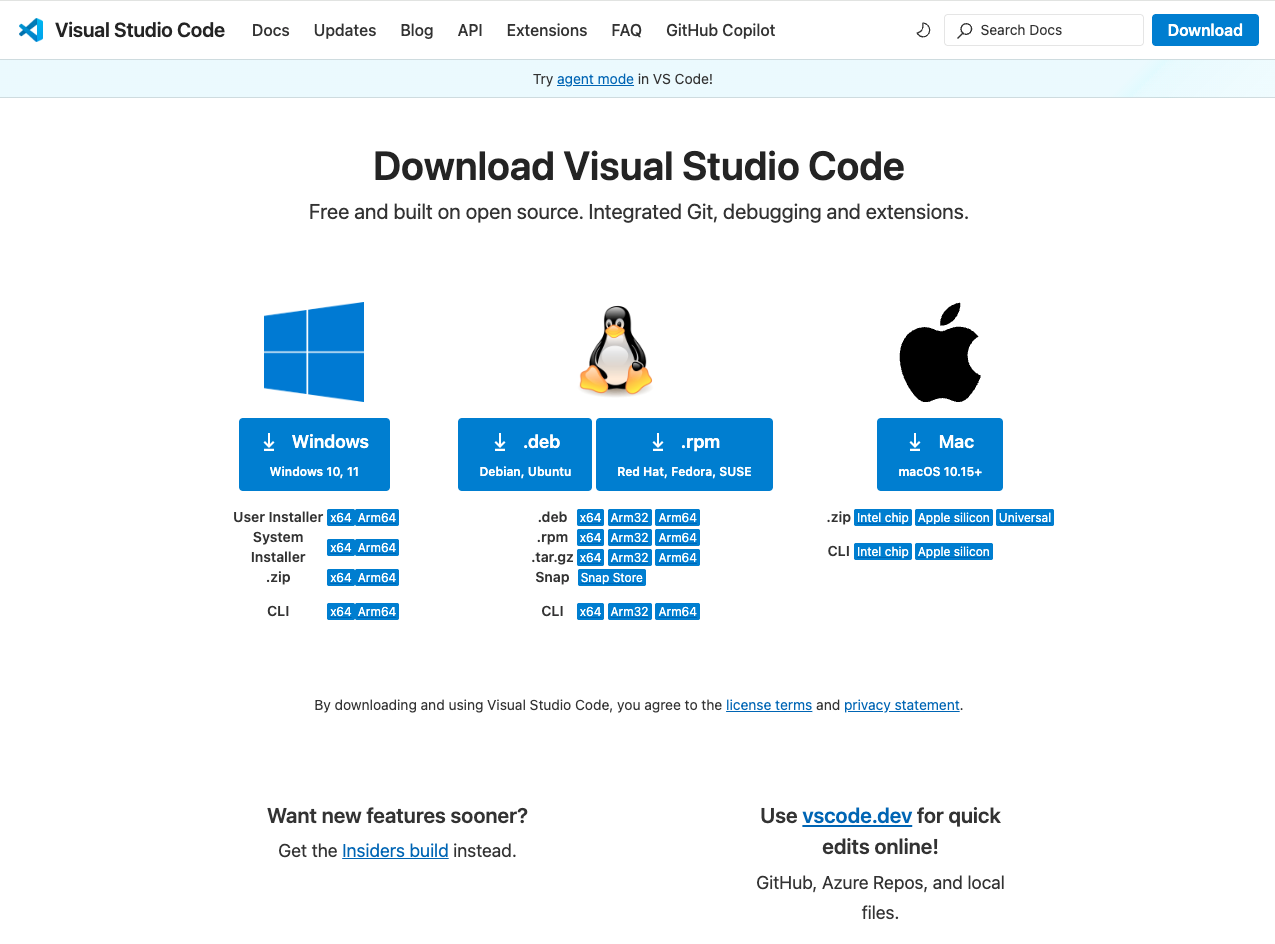This screenshot has width=1275, height=944.
Task: Open the Extensions nav item
Action: click(x=547, y=30)
